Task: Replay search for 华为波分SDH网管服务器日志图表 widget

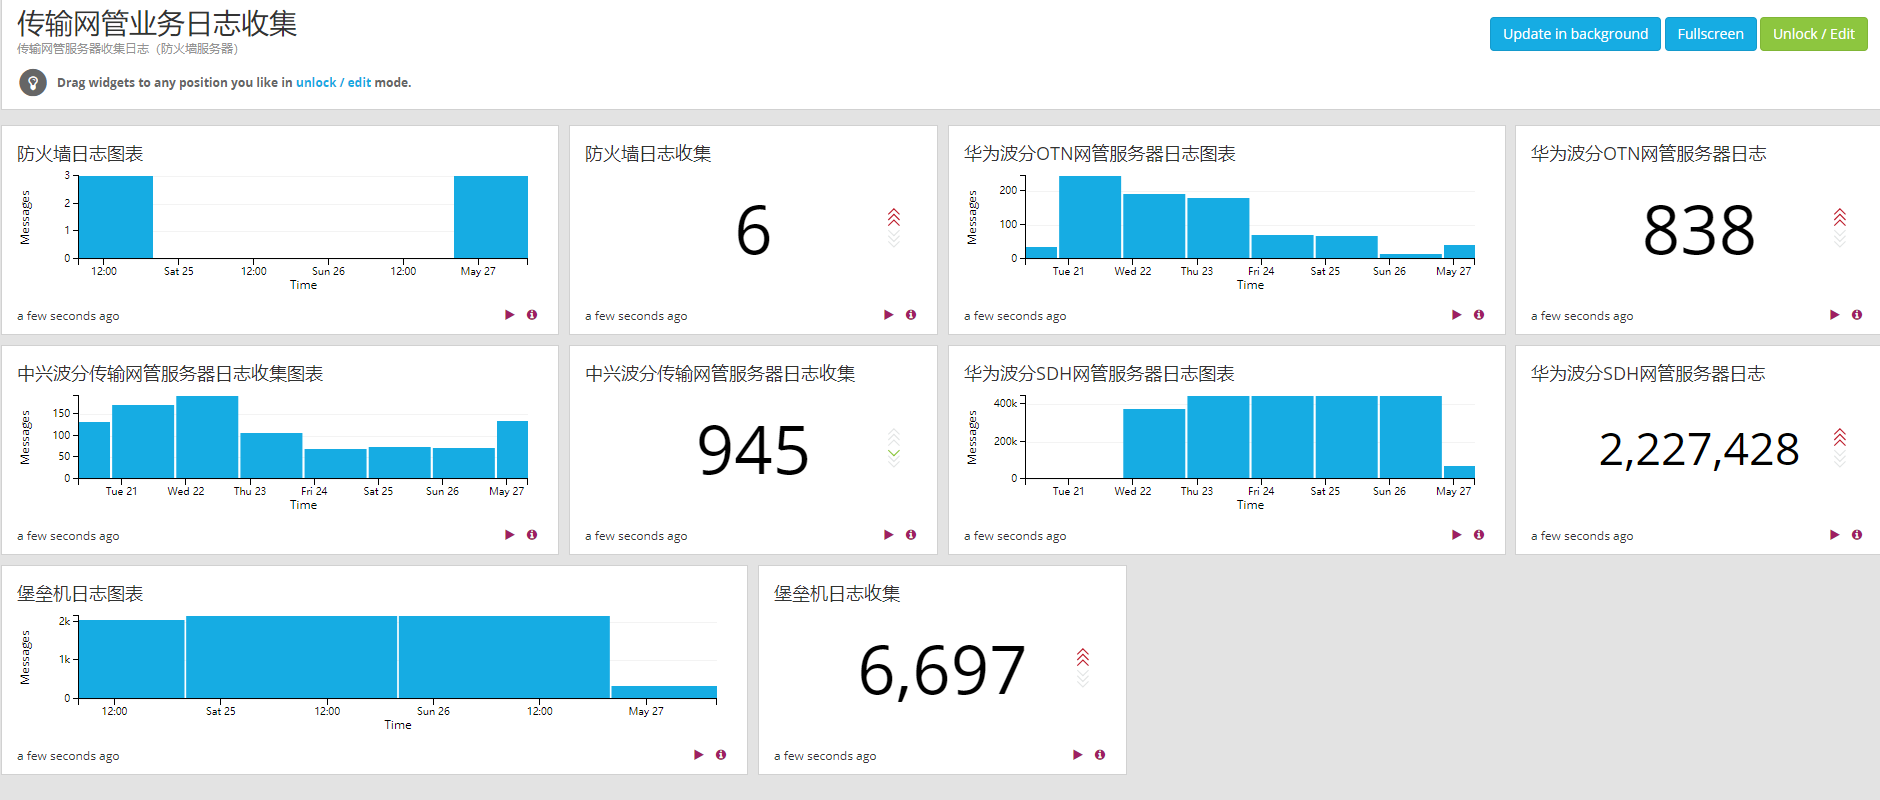Action: 1457,535
